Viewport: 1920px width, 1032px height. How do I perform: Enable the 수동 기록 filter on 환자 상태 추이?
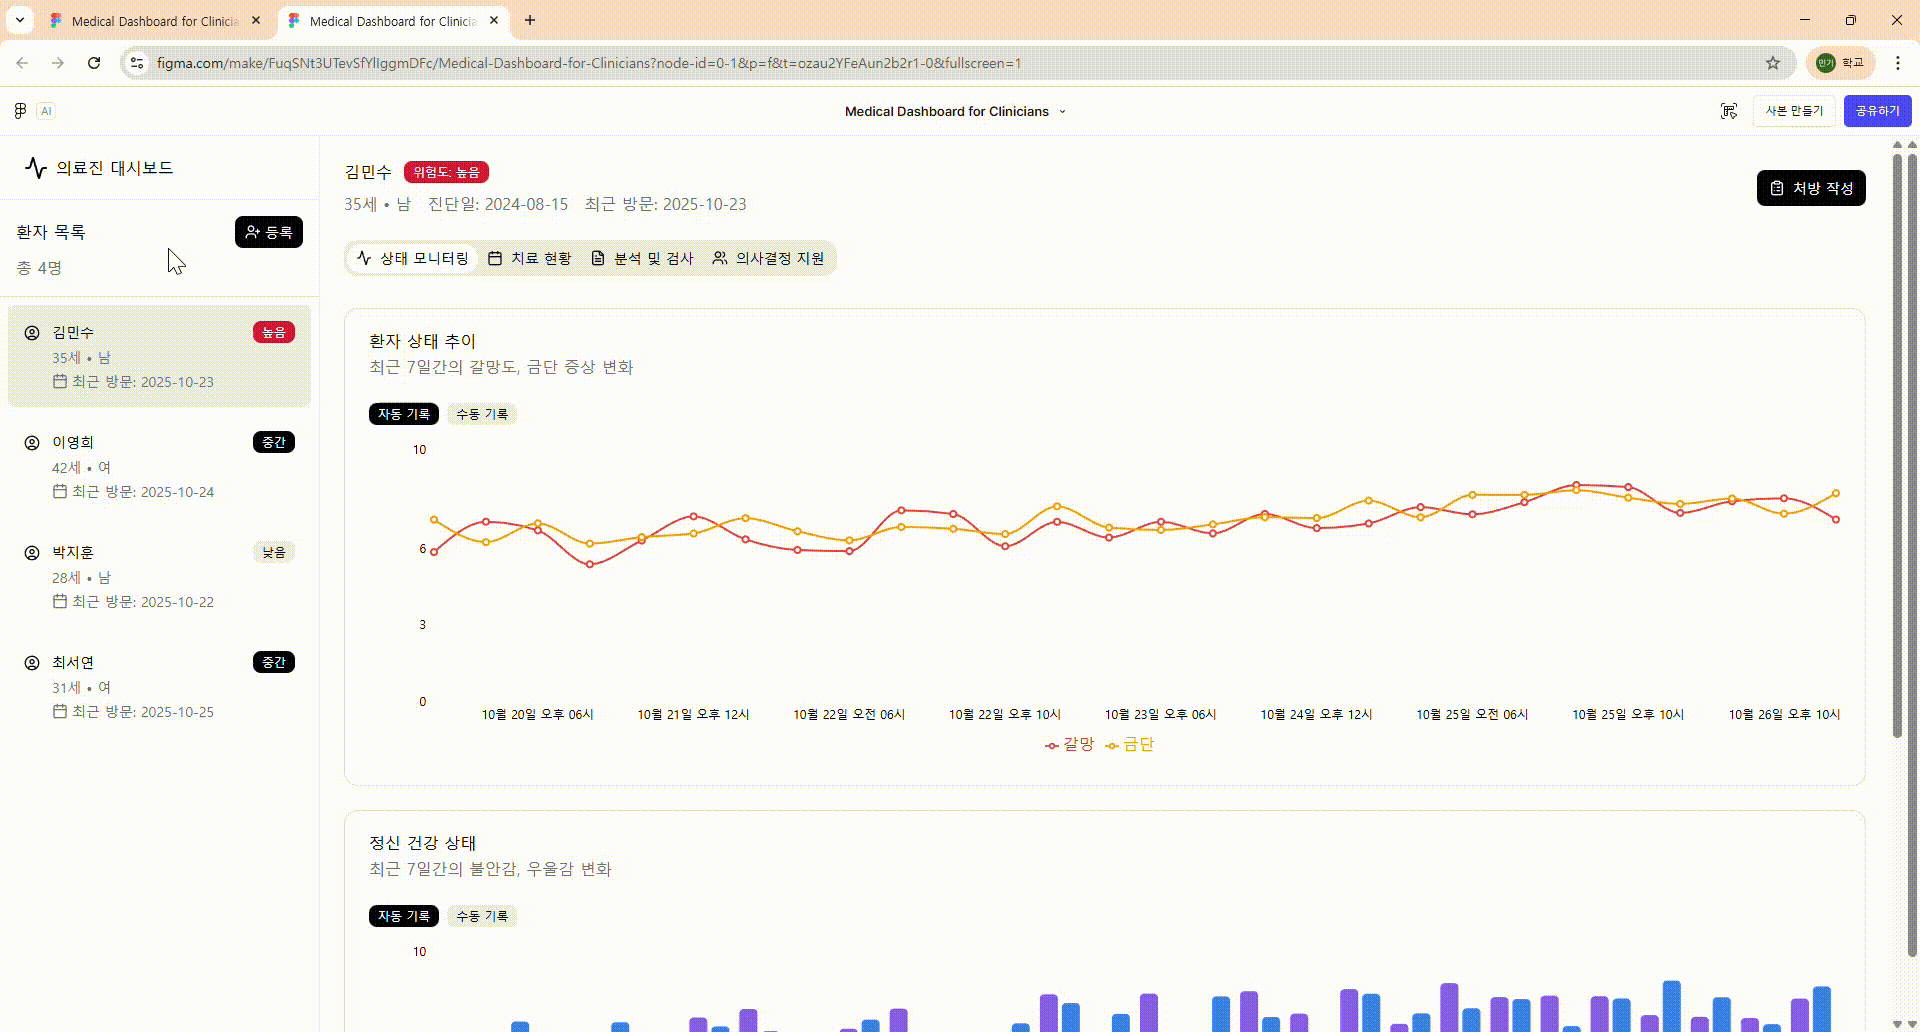point(482,413)
